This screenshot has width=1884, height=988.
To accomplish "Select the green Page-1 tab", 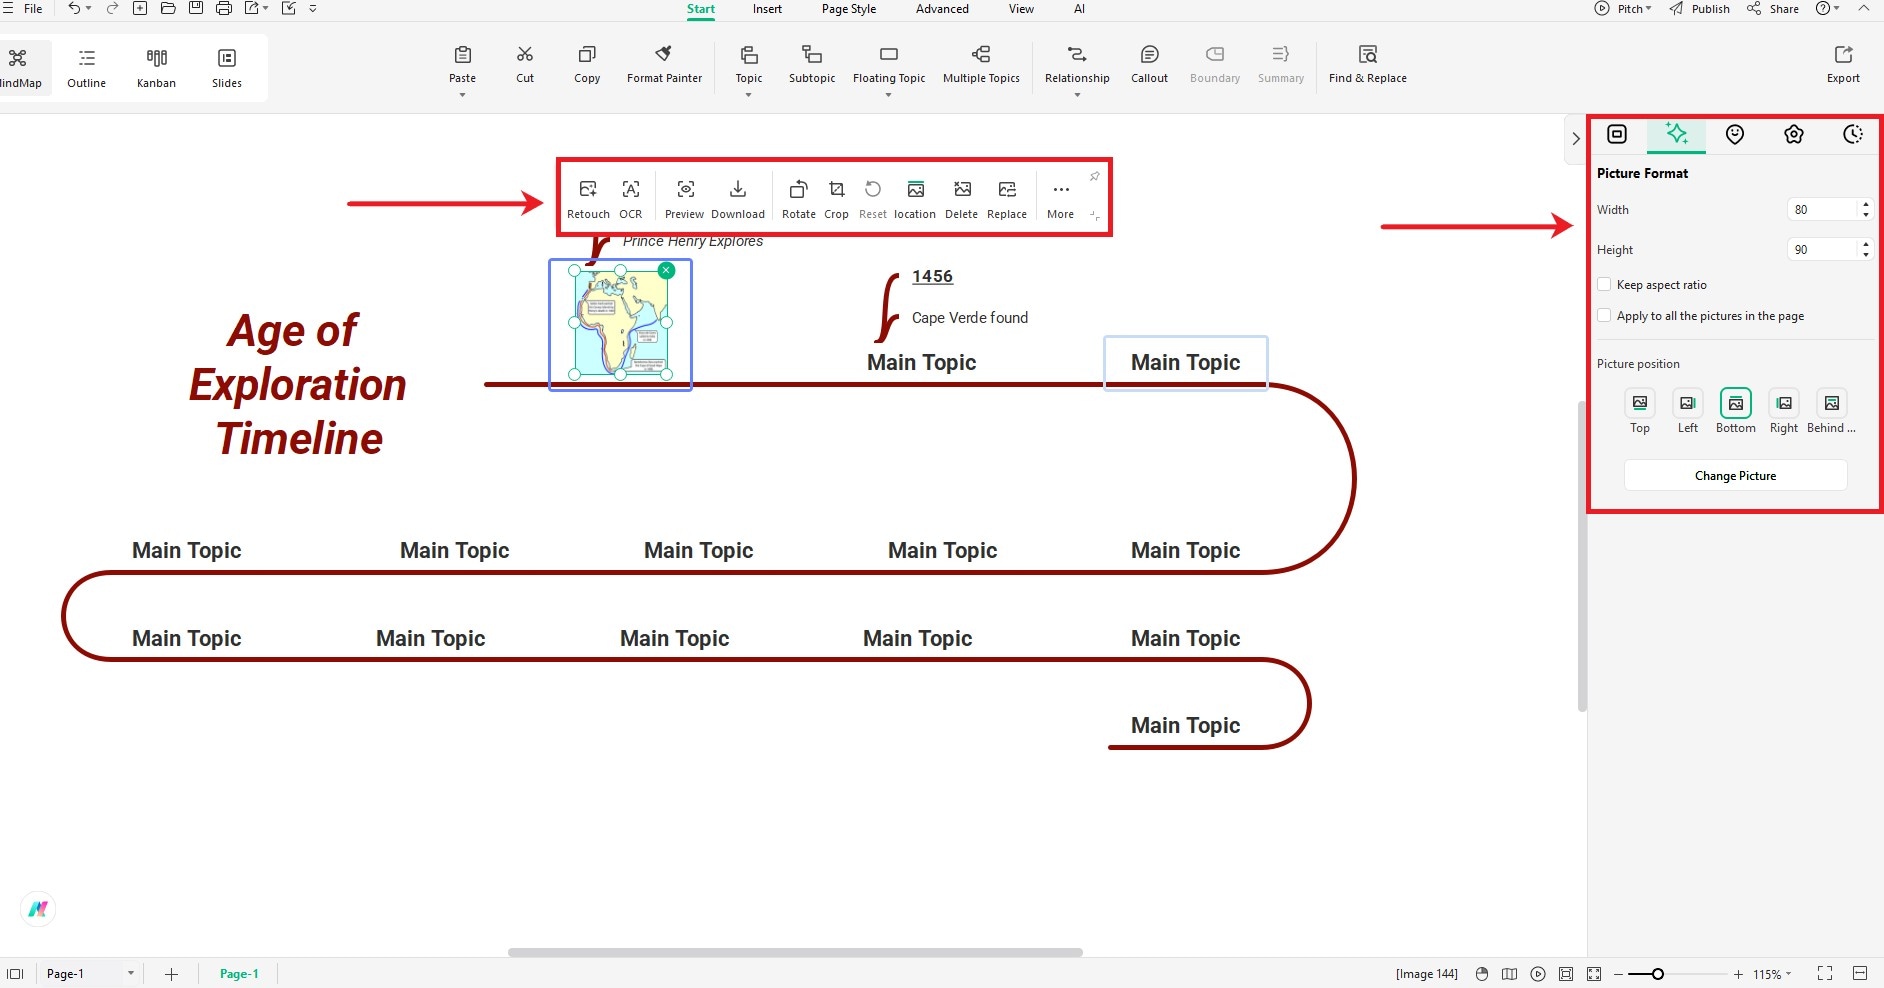I will pyautogui.click(x=239, y=974).
